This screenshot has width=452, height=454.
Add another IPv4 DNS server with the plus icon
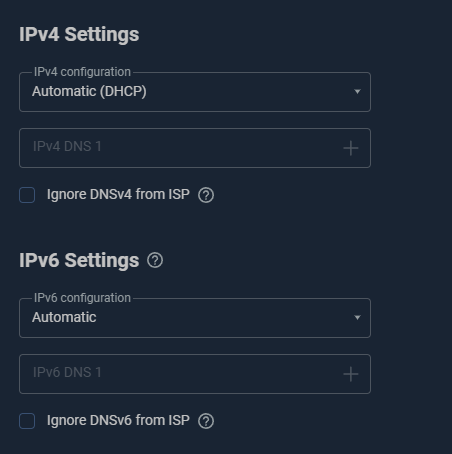coord(351,148)
